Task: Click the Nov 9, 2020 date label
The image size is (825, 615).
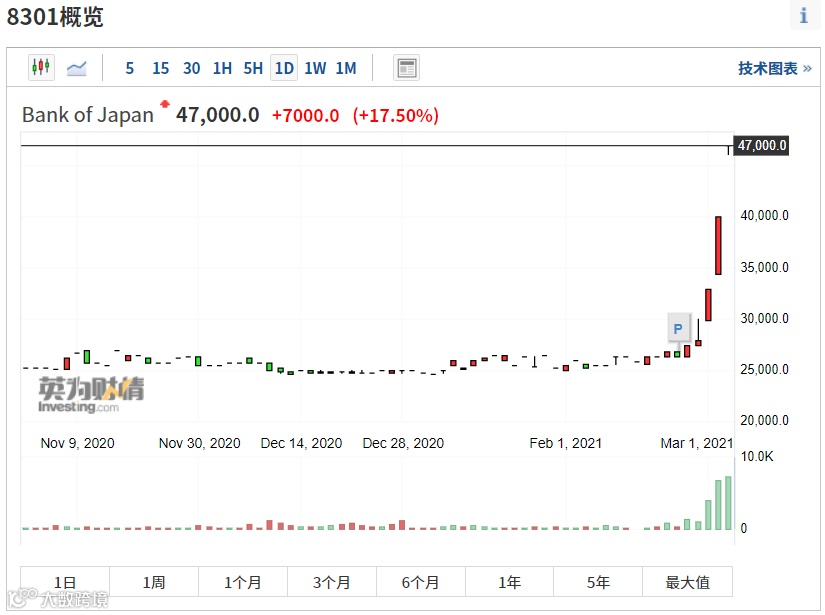Action: (77, 443)
